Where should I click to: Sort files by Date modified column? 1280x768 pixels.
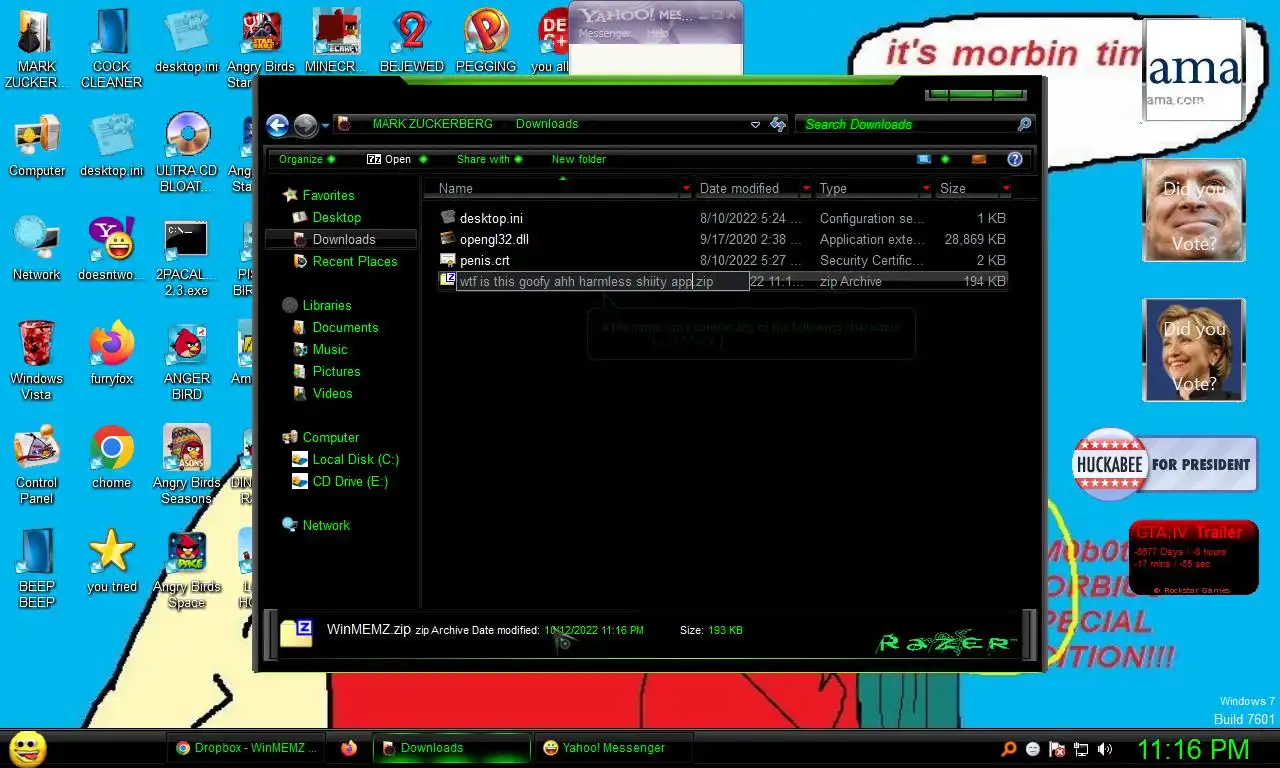747,188
